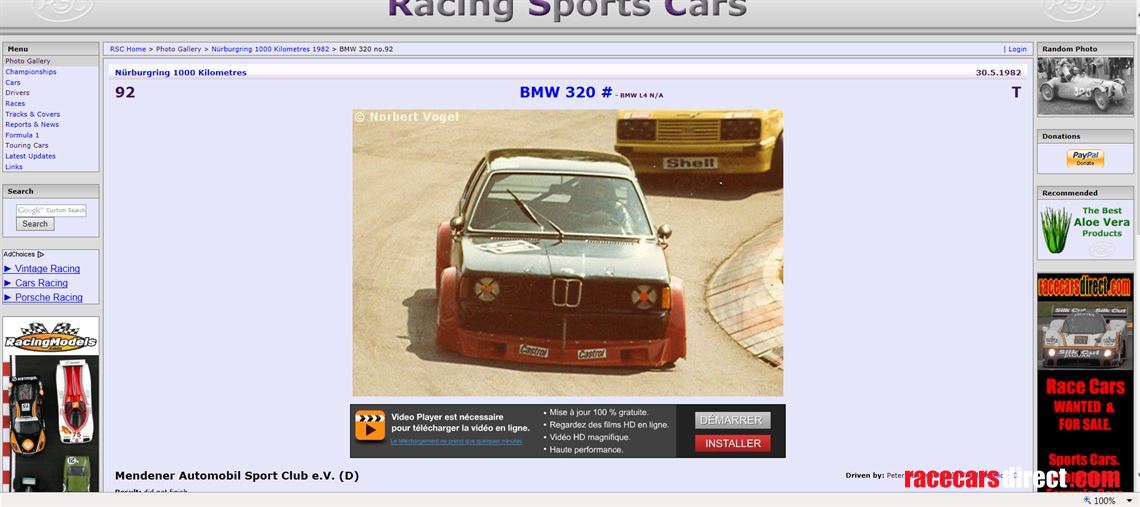Image resolution: width=1140 pixels, height=507 pixels.
Task: Click the RSC logo in top-right header
Action: 1073,8
